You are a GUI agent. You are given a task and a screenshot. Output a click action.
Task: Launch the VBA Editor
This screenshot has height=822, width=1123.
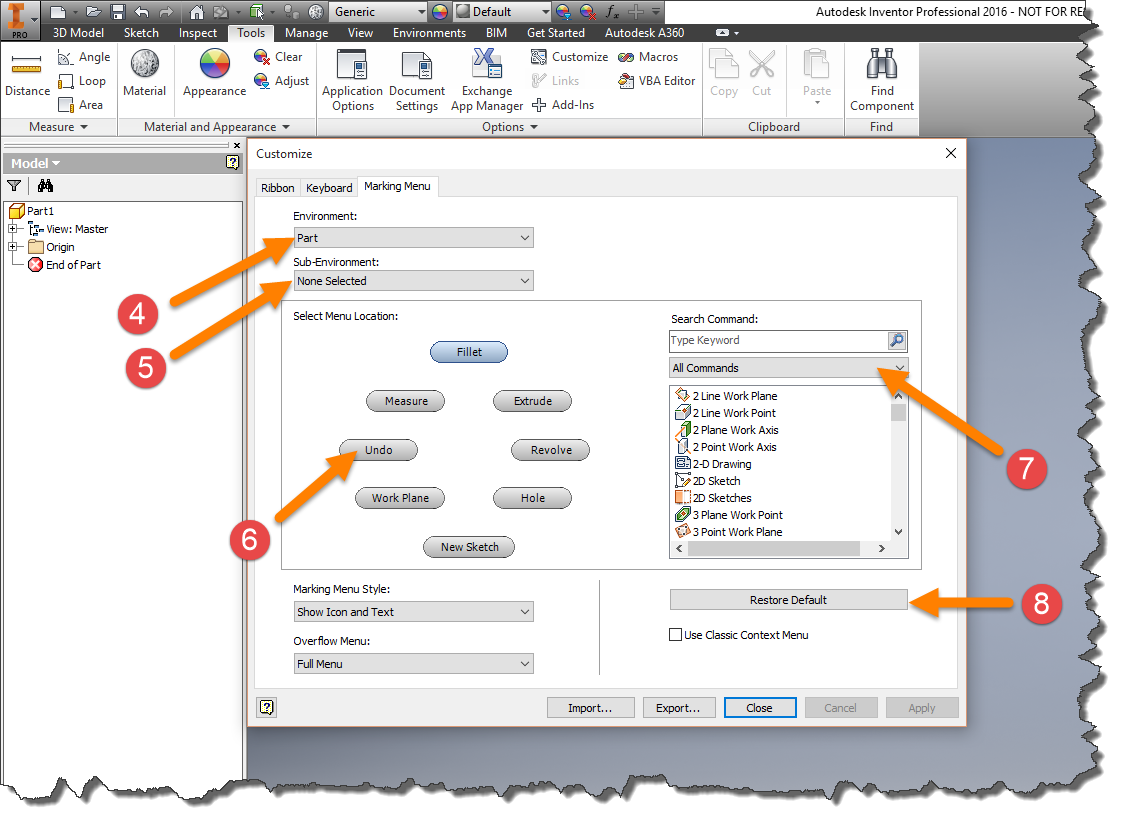click(657, 81)
